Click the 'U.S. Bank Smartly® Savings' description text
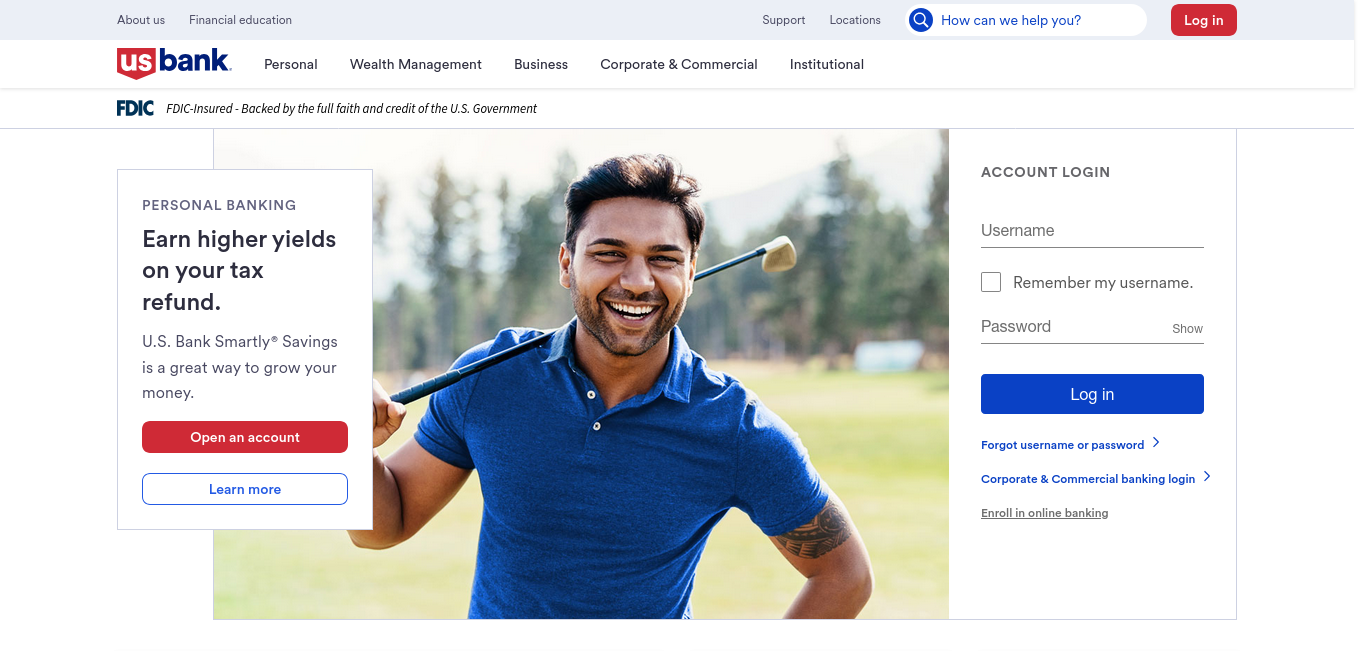This screenshot has width=1366, height=651. pos(240,367)
